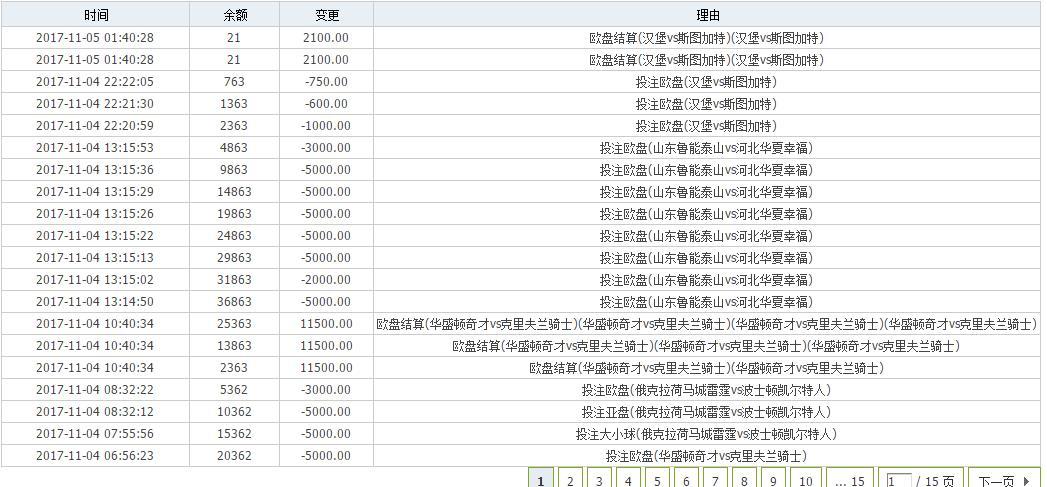Click current page 1 button
Screen dimensions: 1047x487
541,480
